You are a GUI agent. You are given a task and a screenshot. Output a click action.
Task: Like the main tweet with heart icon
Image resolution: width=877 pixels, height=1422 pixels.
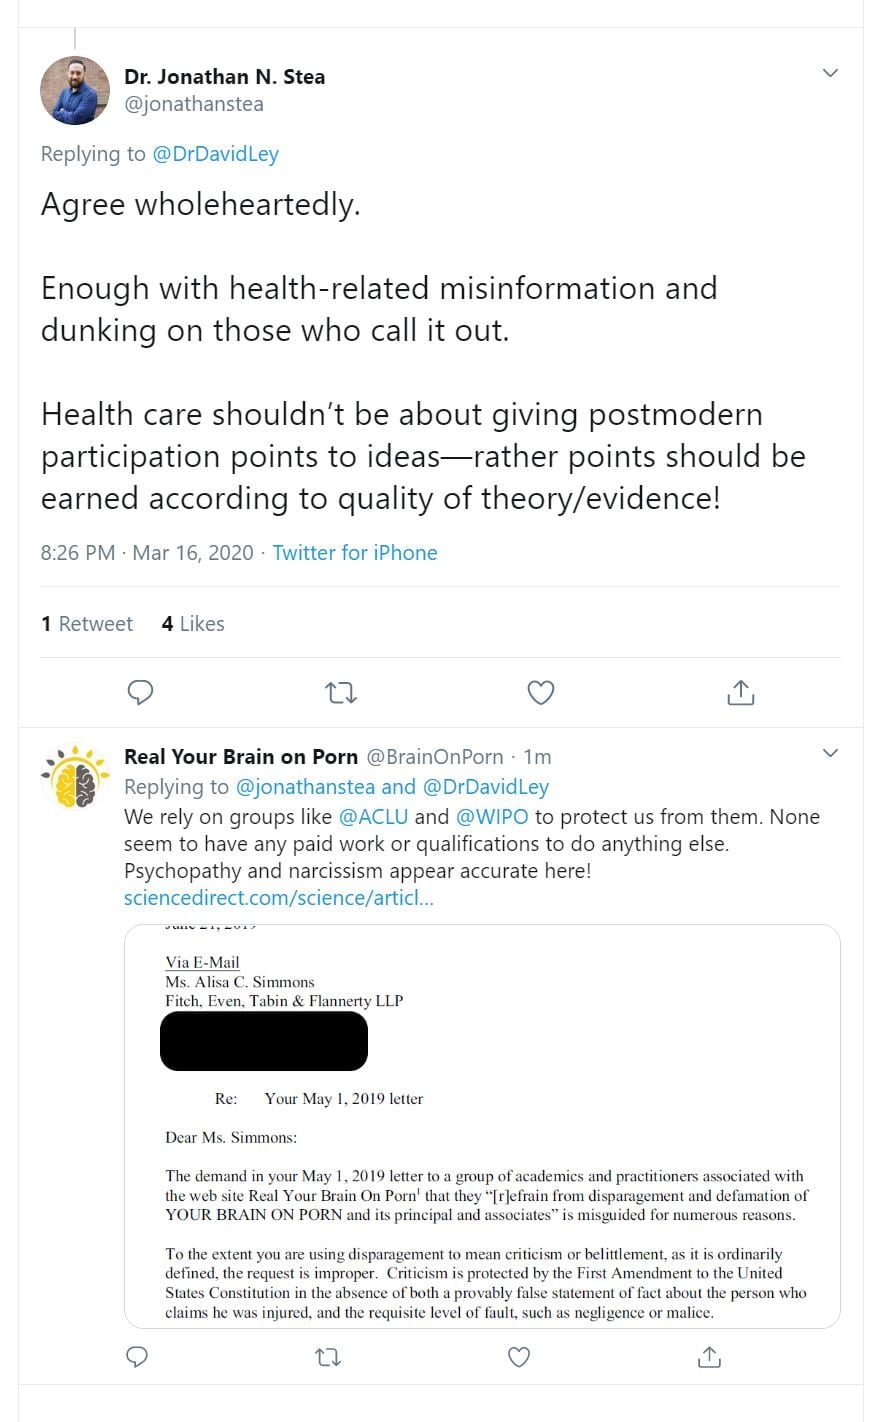(x=540, y=692)
